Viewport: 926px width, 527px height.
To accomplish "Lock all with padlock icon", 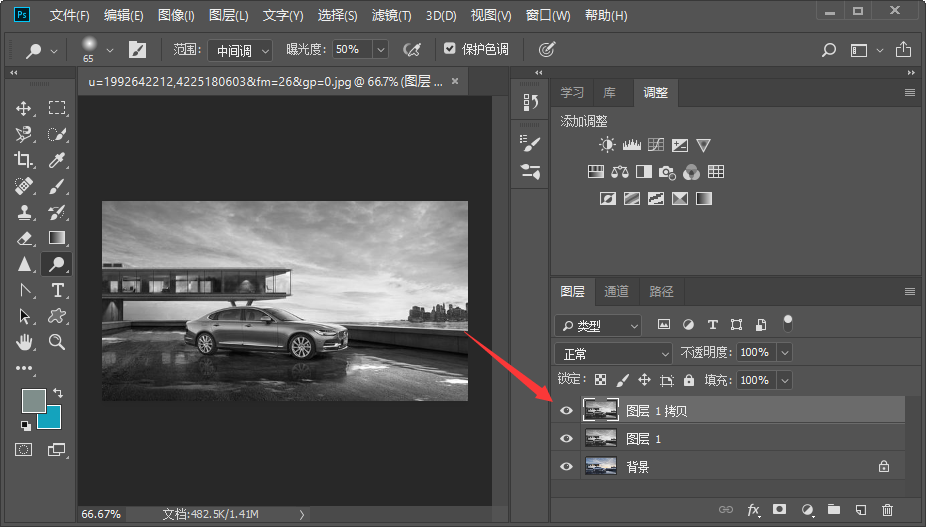I will click(x=689, y=380).
